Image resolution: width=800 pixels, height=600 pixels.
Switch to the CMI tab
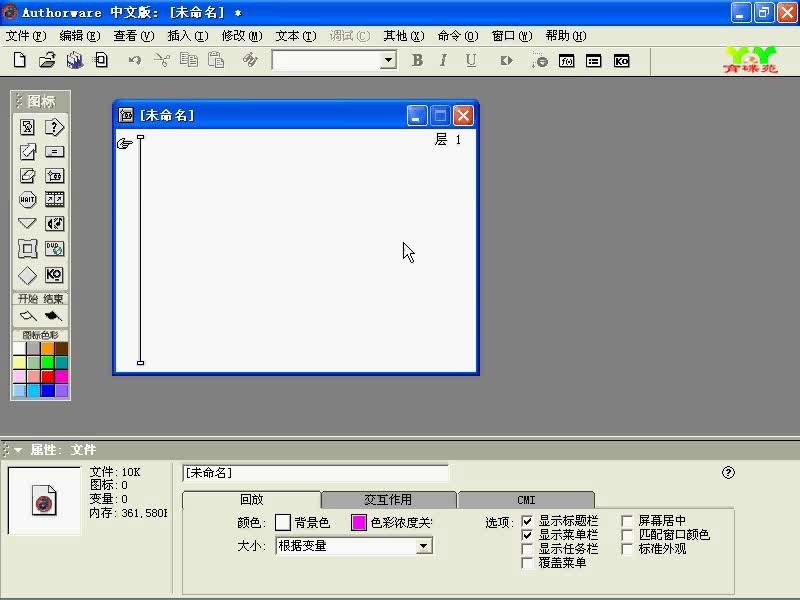(526, 499)
